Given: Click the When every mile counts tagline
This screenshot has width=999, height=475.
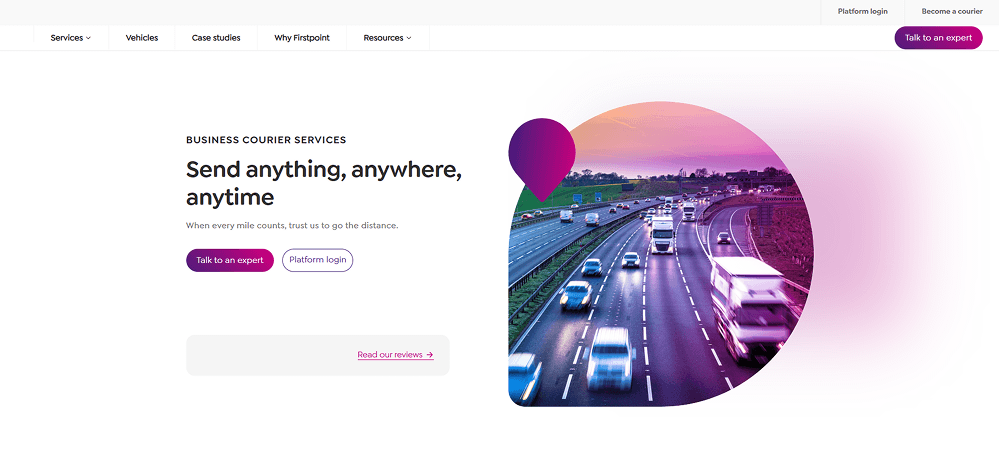Looking at the screenshot, I should pyautogui.click(x=292, y=225).
